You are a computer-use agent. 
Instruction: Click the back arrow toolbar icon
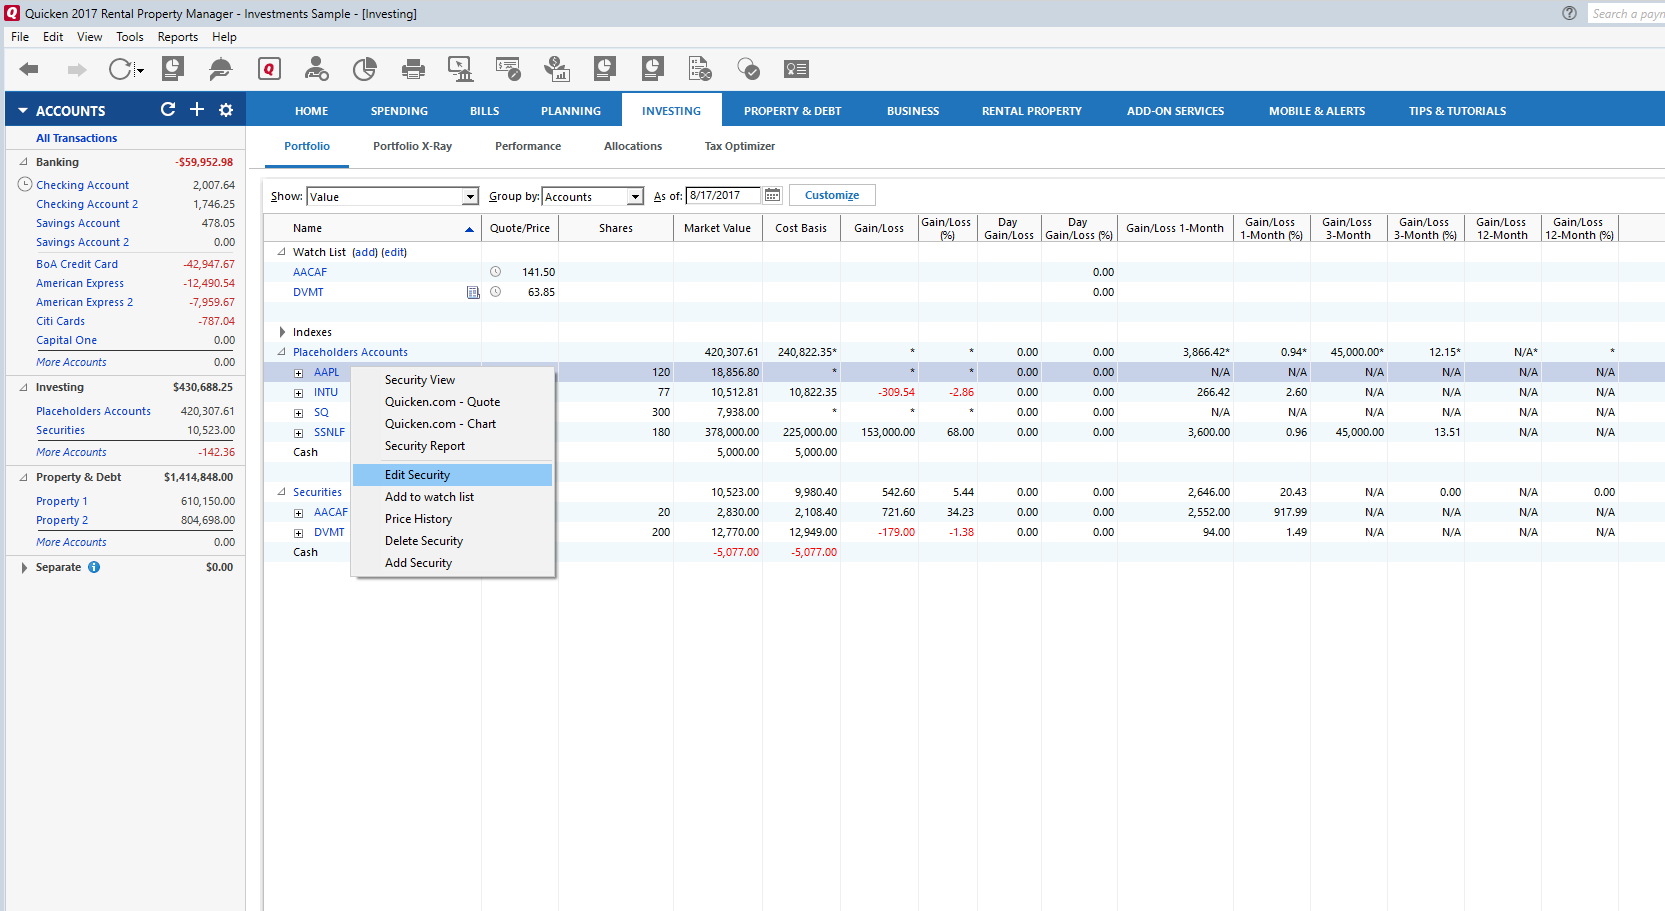click(x=29, y=69)
